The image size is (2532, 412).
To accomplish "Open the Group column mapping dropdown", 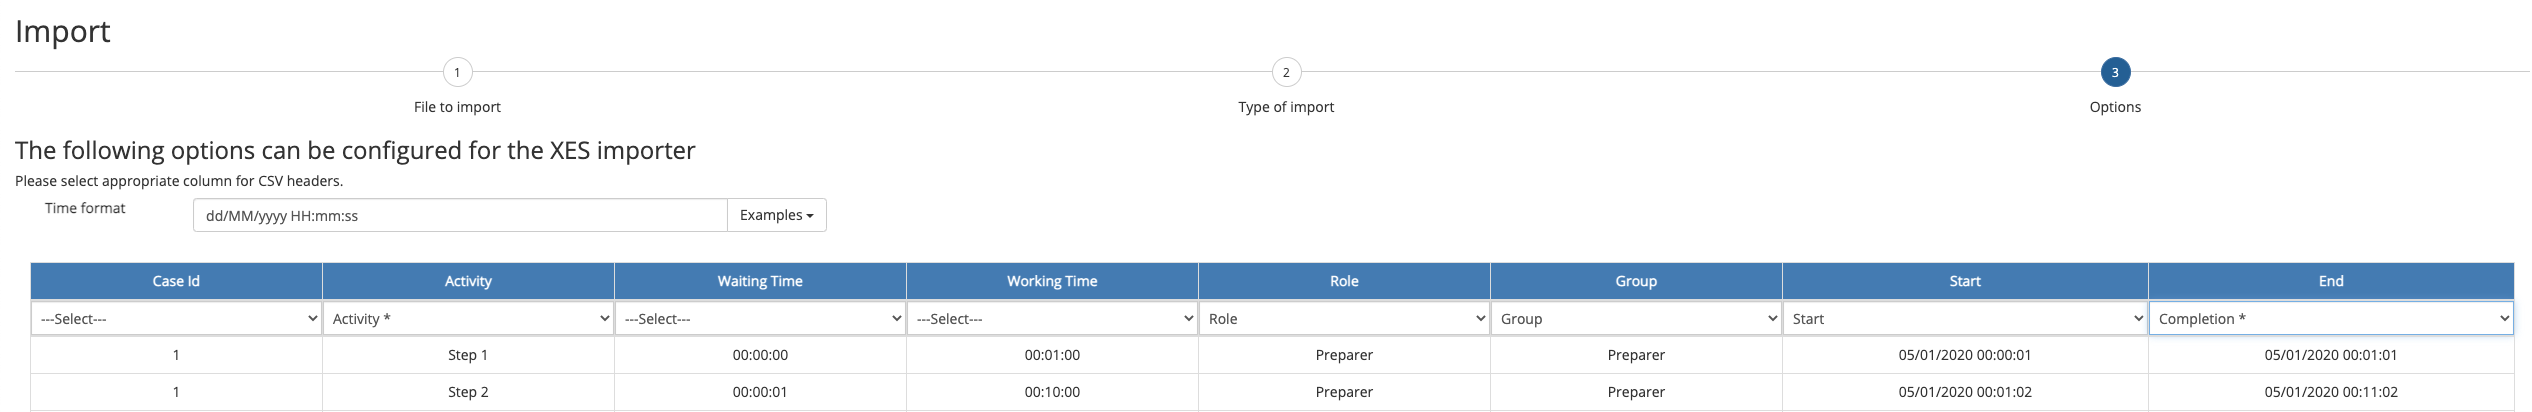I will click(1636, 319).
